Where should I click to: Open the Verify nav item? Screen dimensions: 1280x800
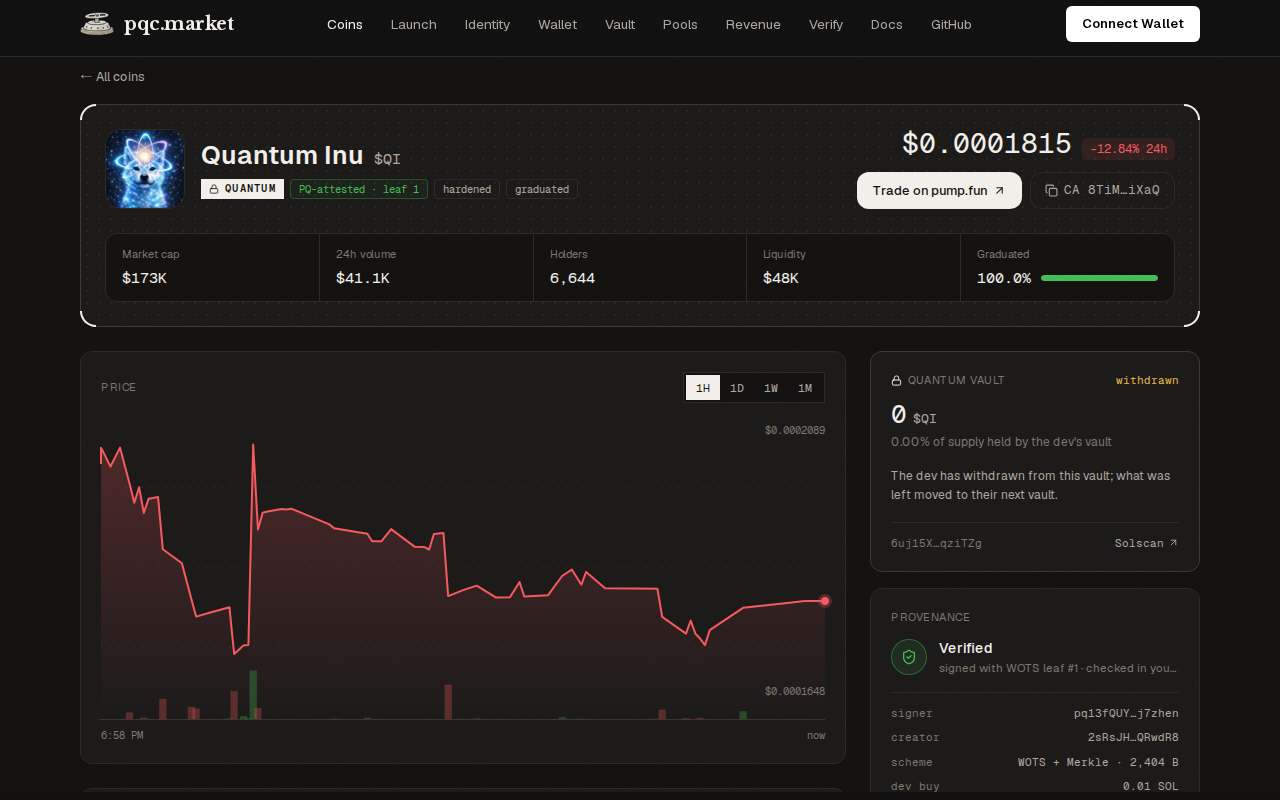pos(826,24)
